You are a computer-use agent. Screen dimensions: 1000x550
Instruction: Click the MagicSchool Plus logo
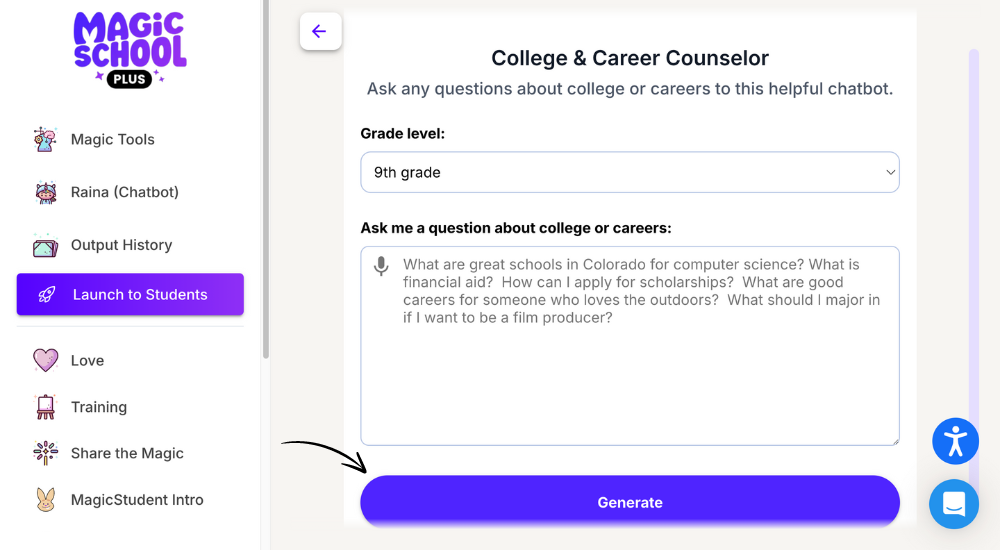[129, 49]
